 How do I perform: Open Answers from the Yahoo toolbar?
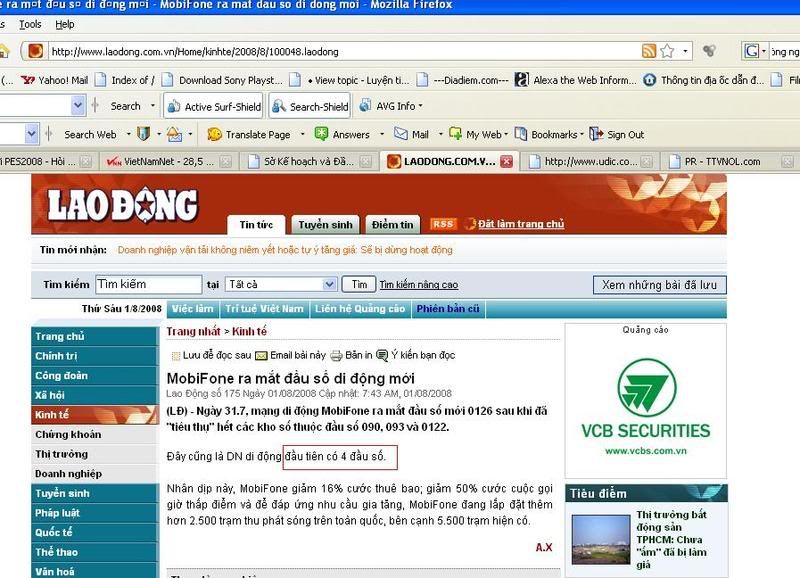[342, 135]
